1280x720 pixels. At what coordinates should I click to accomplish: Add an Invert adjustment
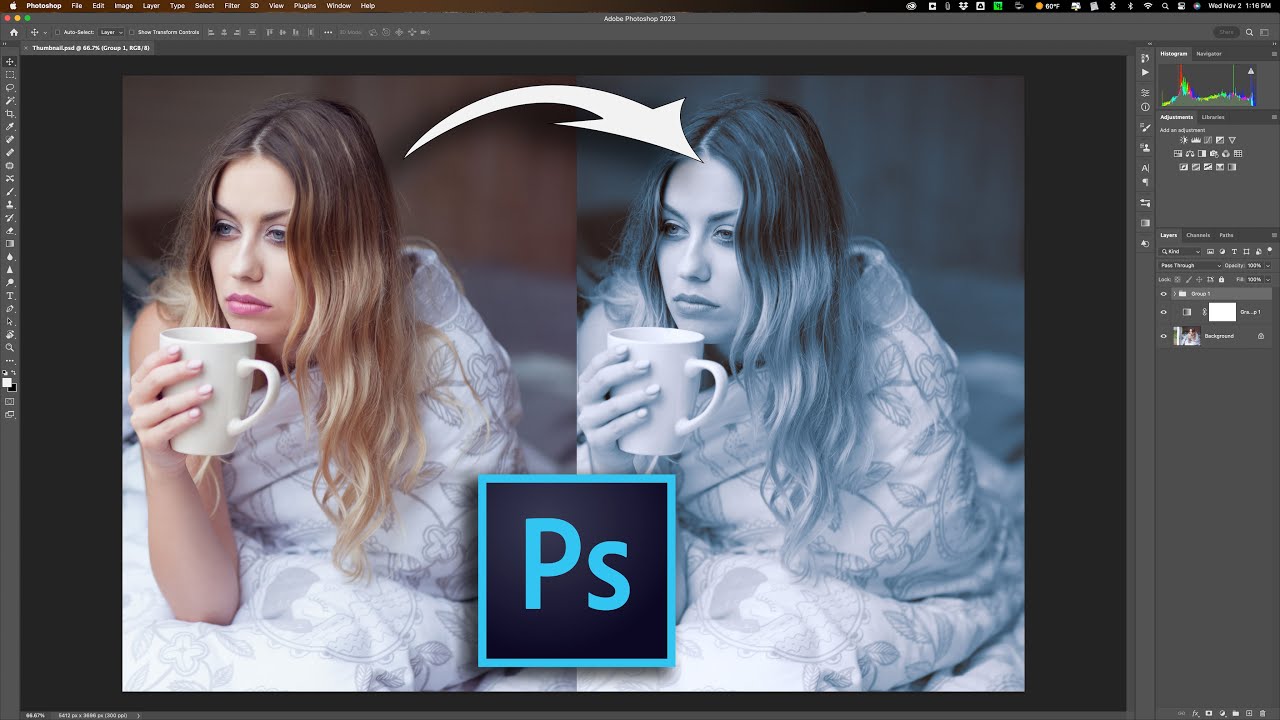[x=1184, y=167]
